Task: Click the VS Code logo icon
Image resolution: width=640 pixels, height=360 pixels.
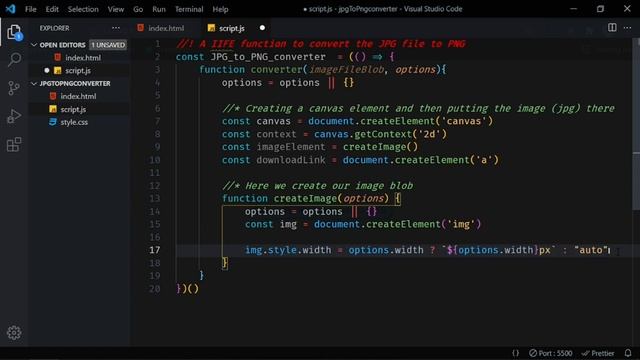Action: (x=10, y=9)
